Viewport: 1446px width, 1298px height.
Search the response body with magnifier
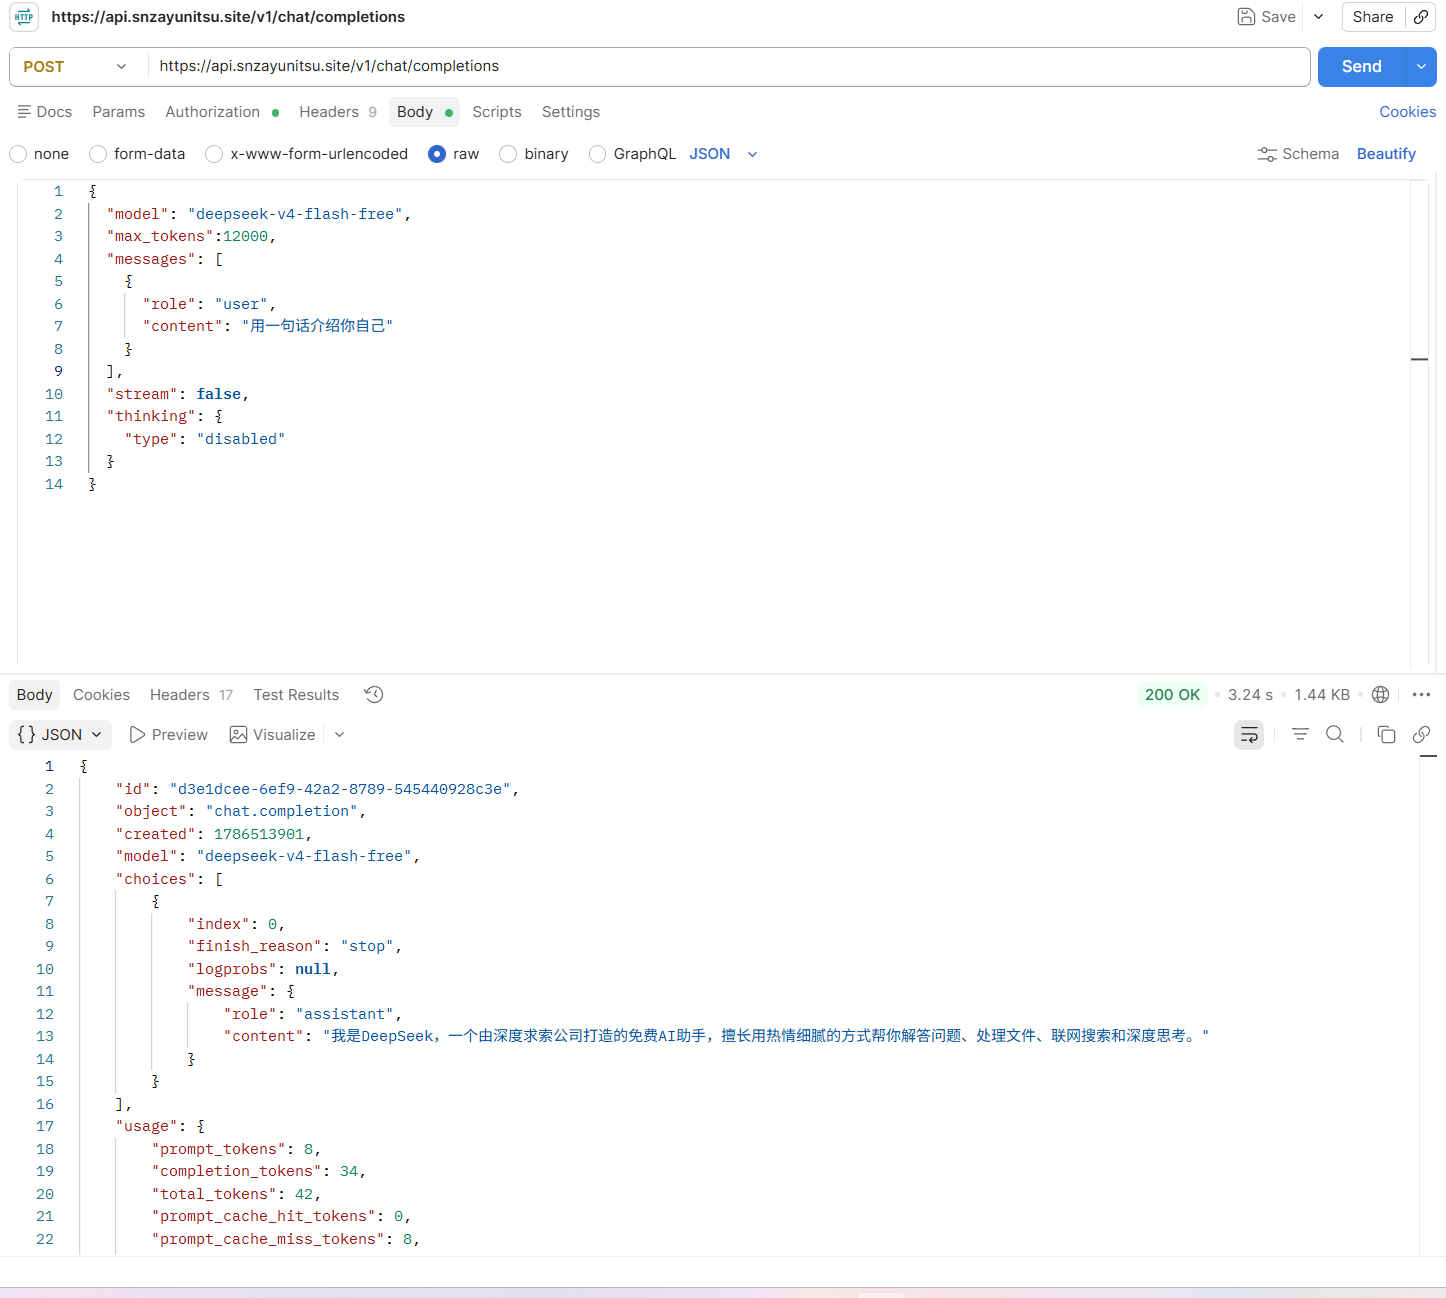tap(1335, 735)
